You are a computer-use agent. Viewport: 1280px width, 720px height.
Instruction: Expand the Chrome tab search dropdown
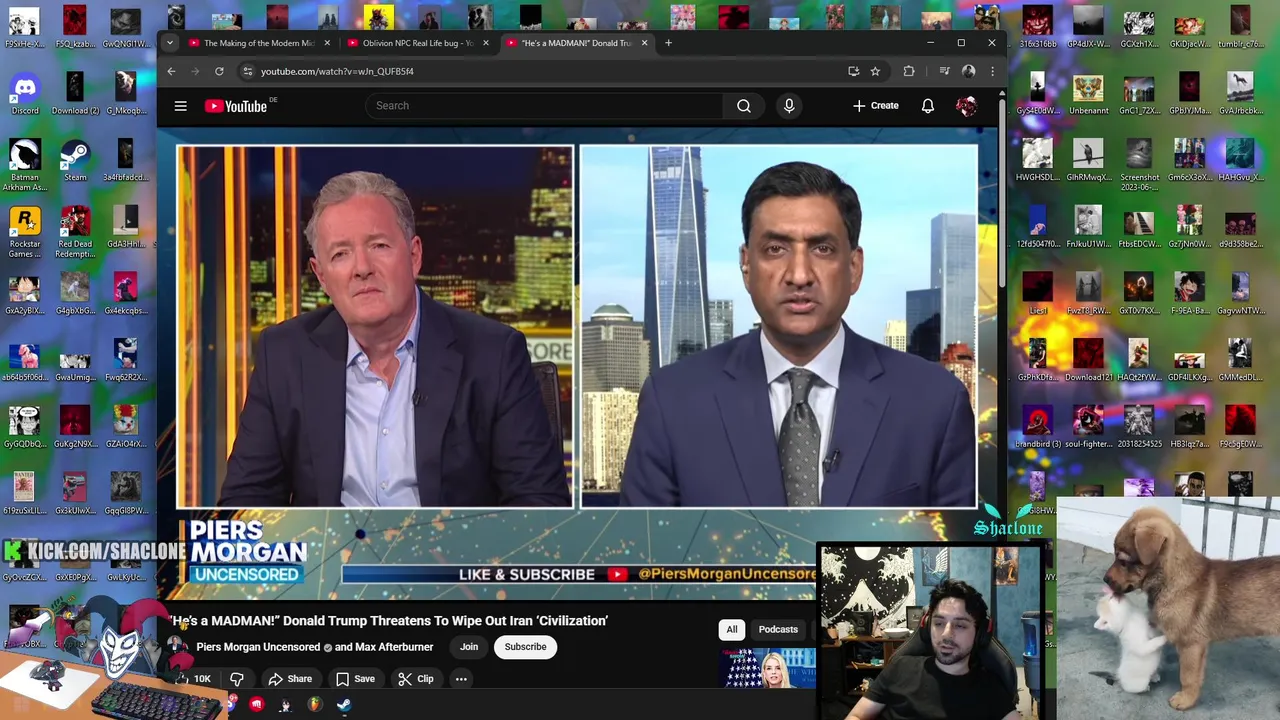[x=170, y=43]
